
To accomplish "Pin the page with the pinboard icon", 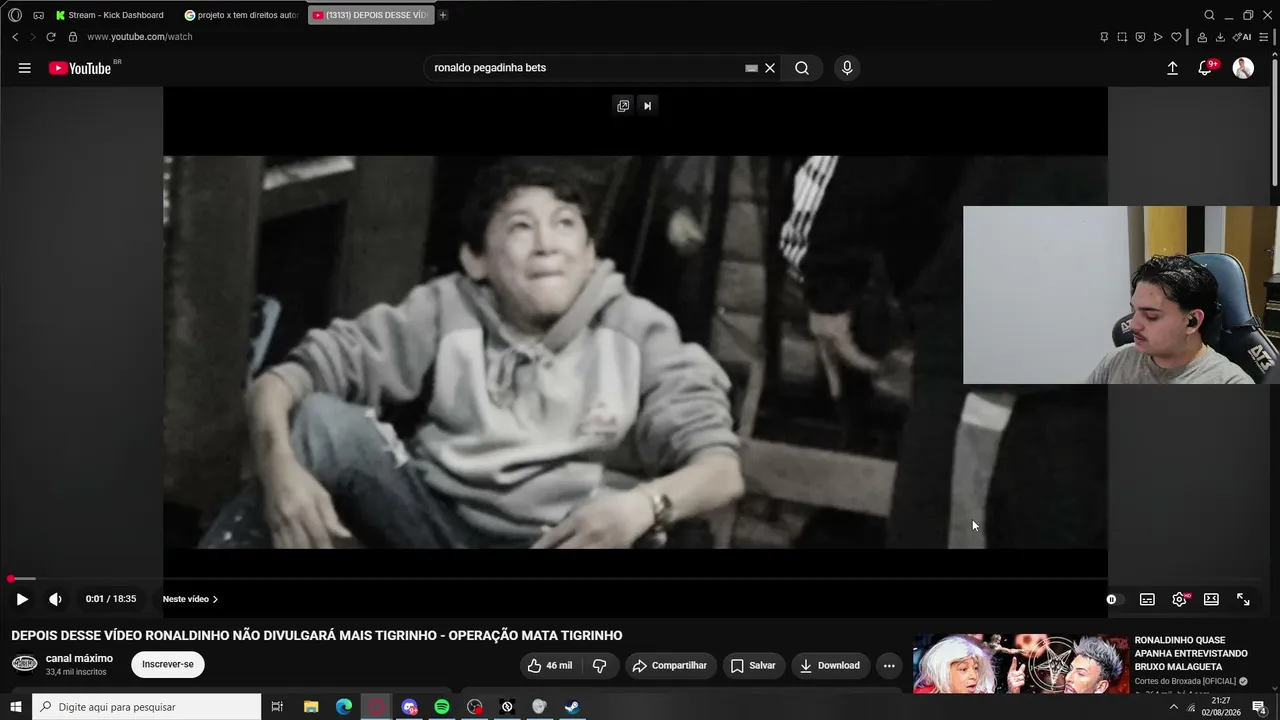I will point(1104,37).
